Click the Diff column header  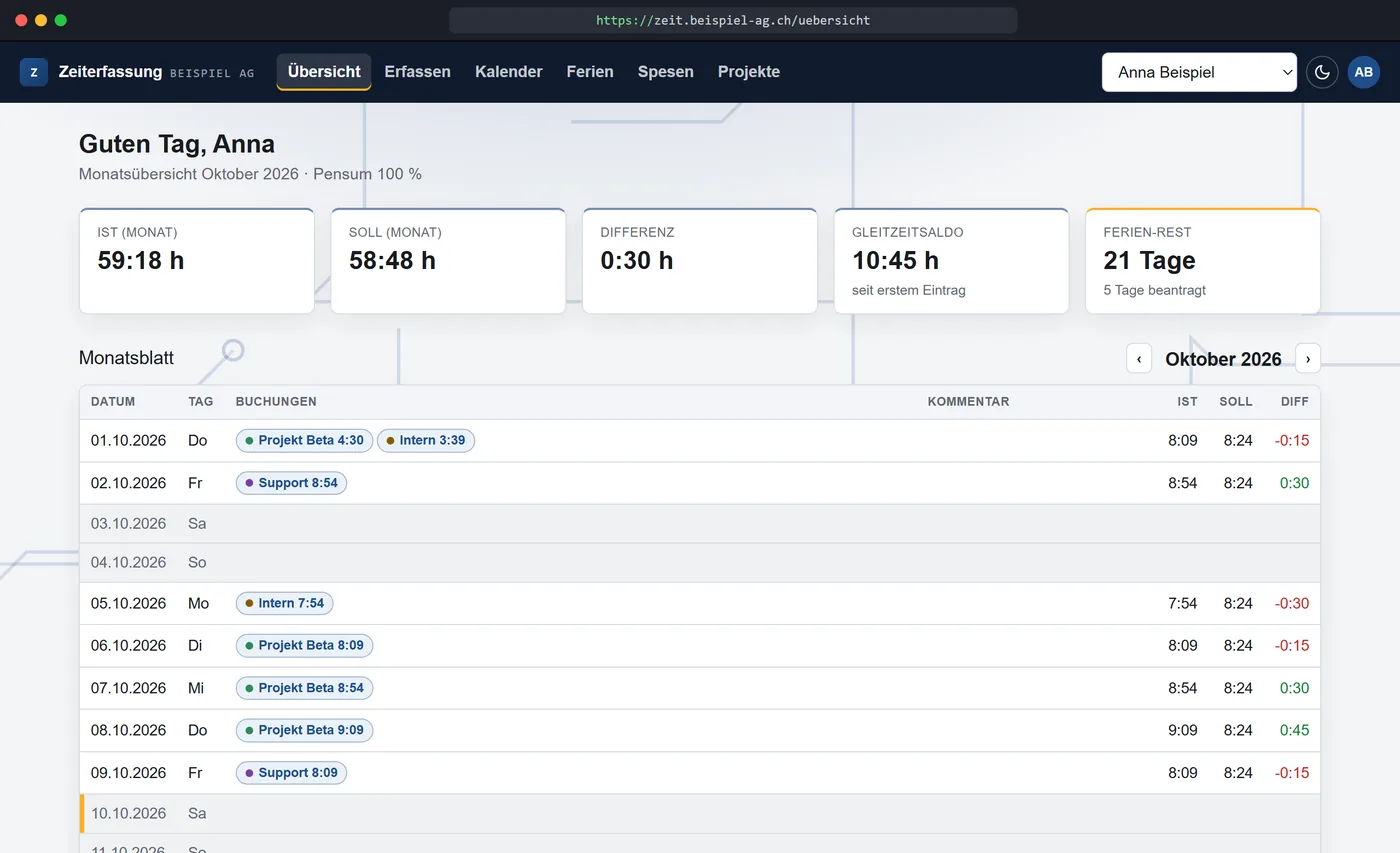coord(1295,402)
